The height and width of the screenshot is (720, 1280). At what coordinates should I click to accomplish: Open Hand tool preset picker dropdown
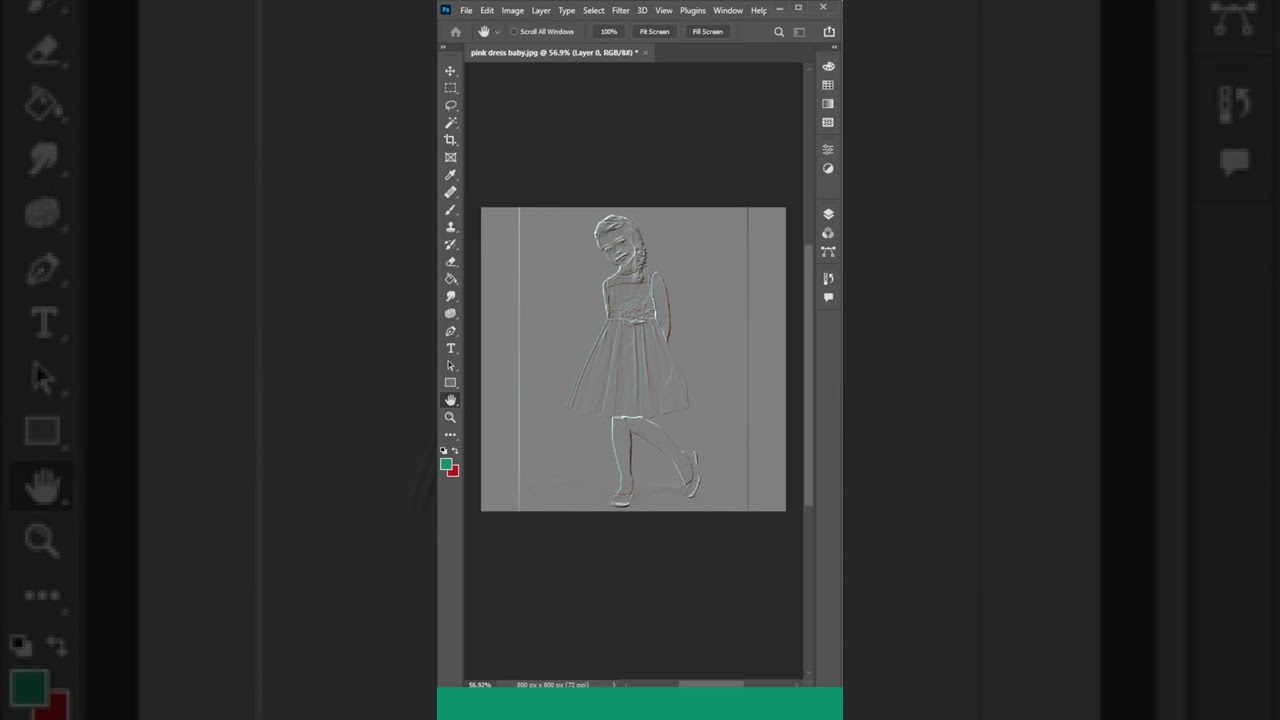pyautogui.click(x=497, y=32)
